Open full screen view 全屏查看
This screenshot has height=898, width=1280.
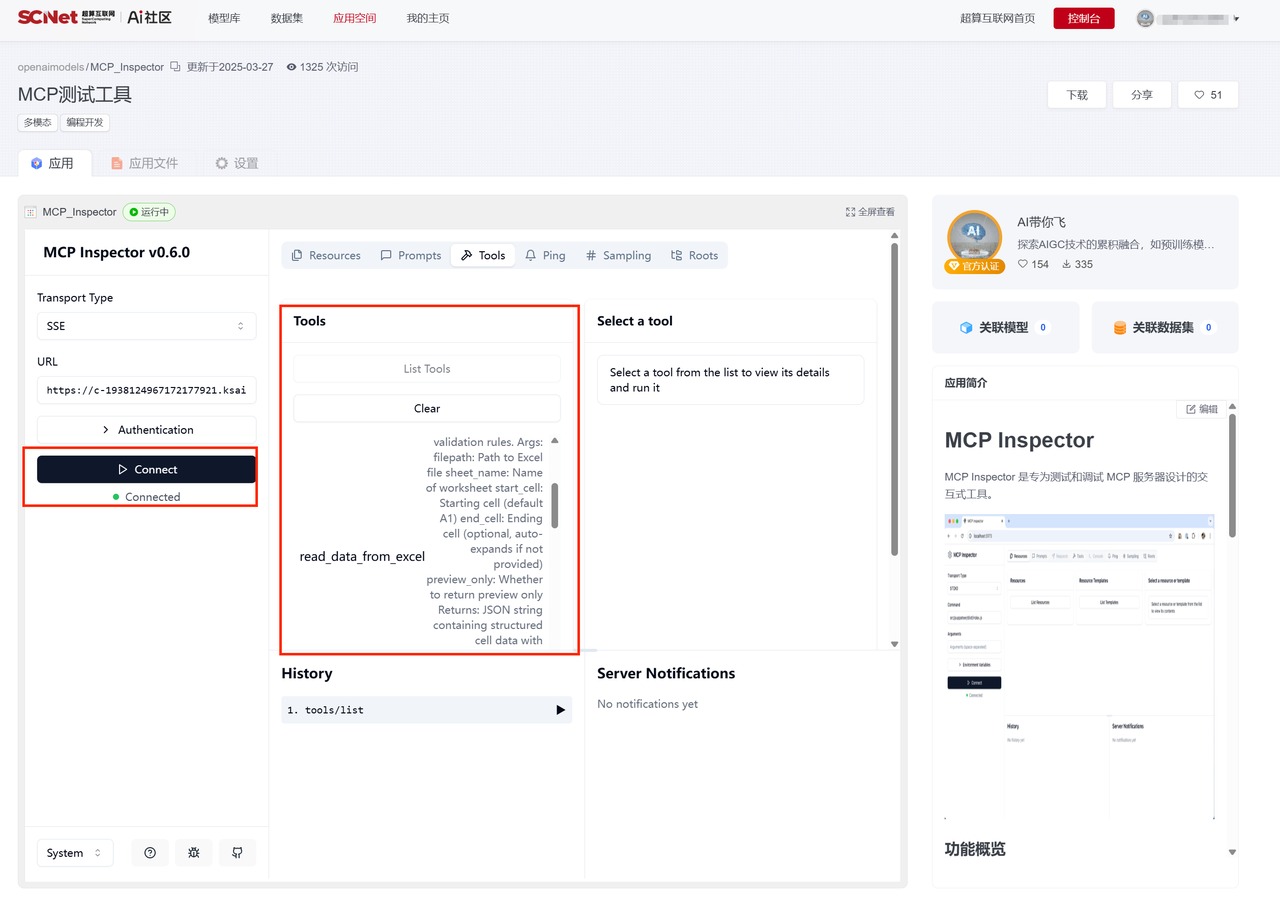[870, 212]
